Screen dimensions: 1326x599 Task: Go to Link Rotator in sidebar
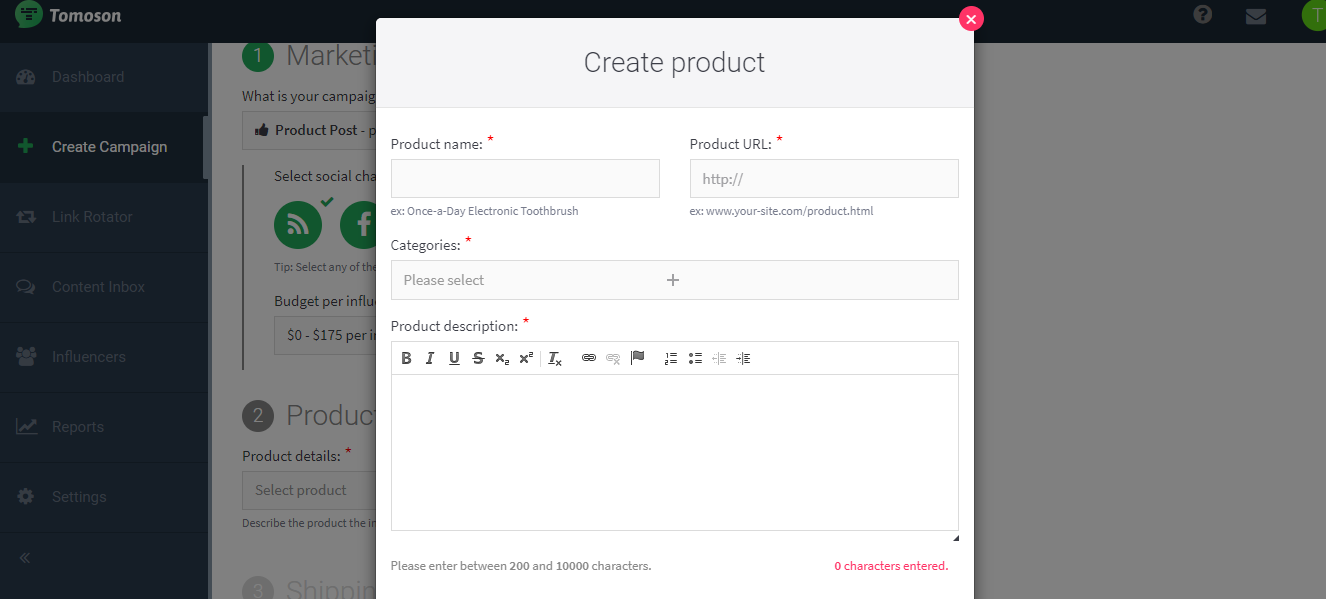pos(92,217)
